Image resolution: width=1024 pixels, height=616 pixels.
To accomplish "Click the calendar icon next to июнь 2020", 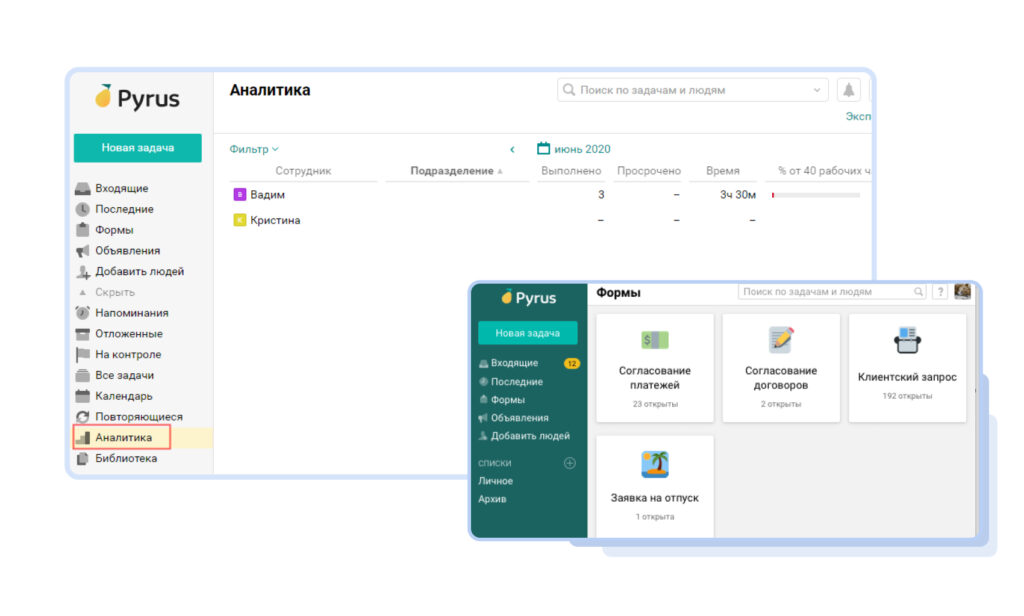I will pyautogui.click(x=543, y=148).
